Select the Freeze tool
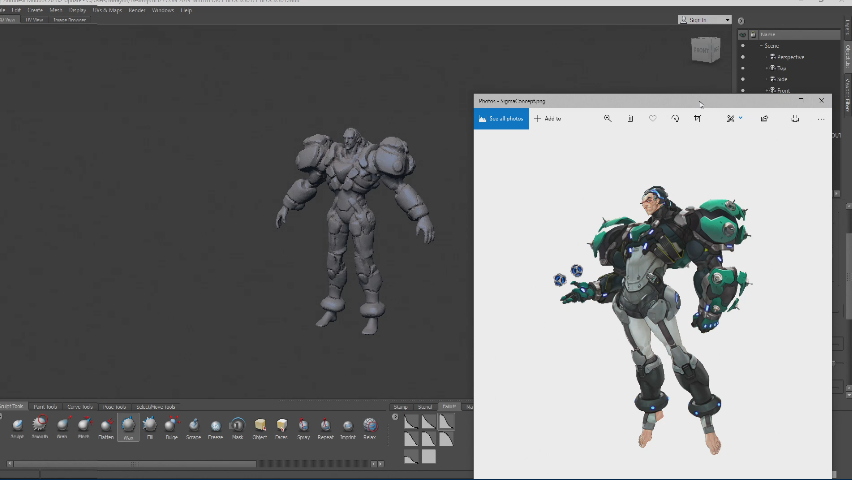The image size is (852, 480). click(x=216, y=427)
